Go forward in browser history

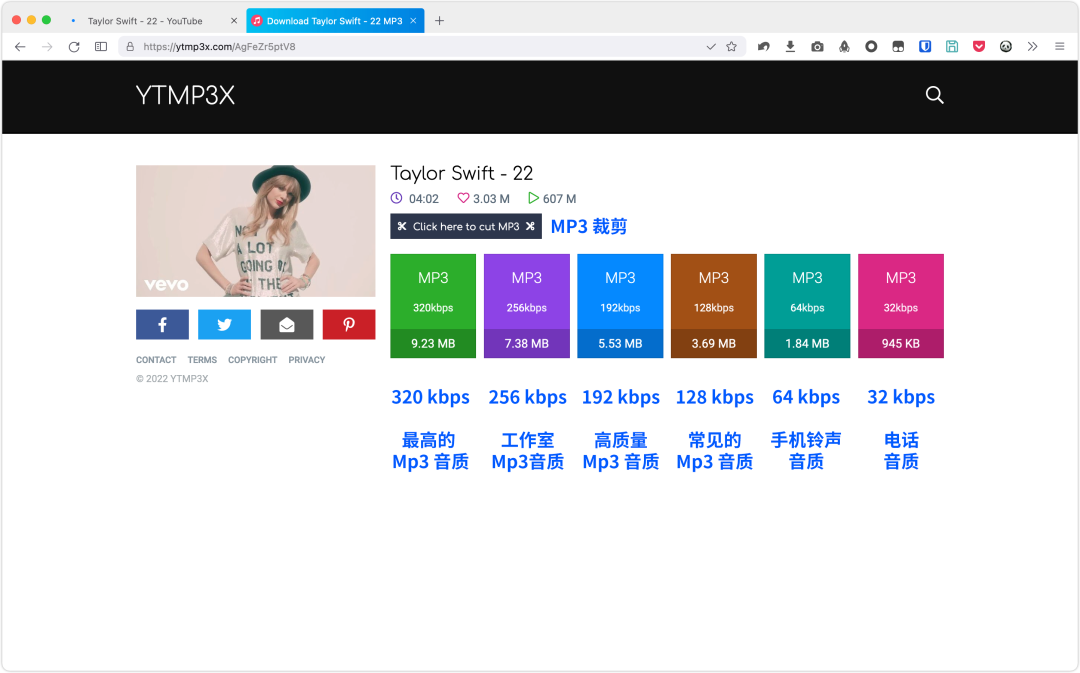click(x=47, y=47)
